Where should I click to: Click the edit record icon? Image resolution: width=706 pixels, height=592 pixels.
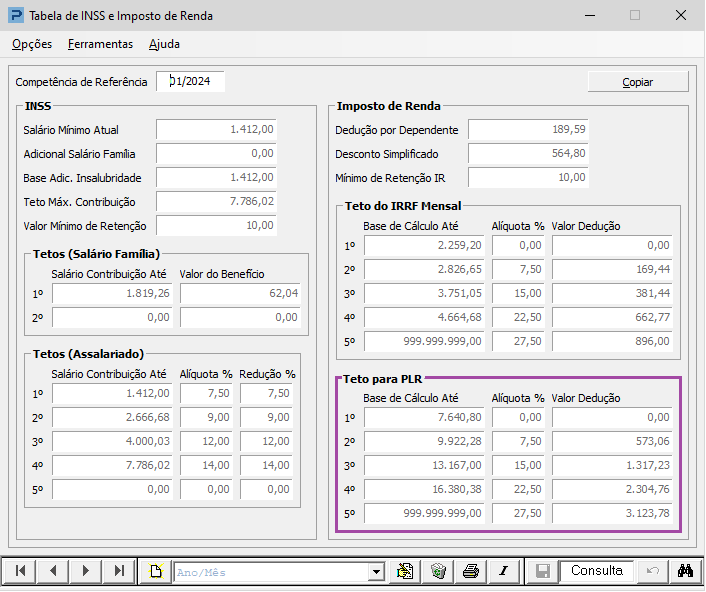[x=405, y=571]
